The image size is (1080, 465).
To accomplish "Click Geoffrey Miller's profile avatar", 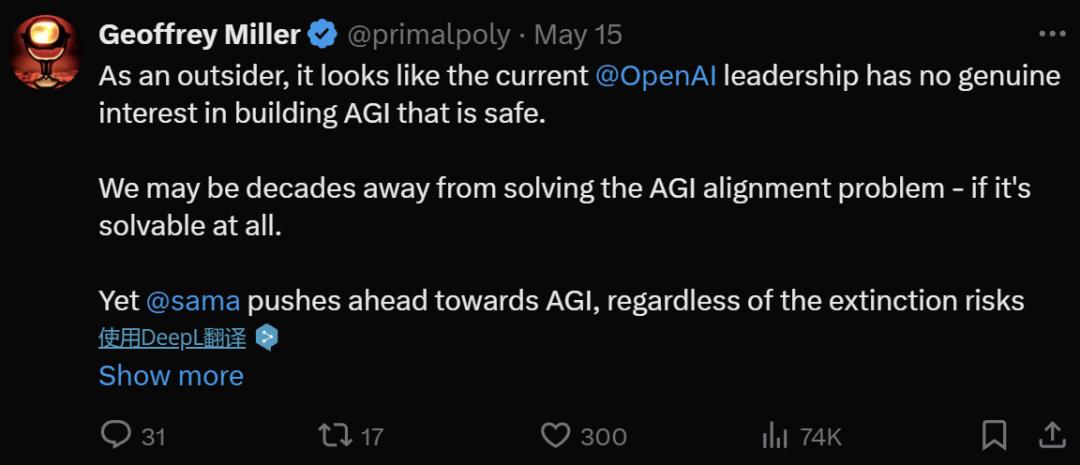I will point(46,51).
